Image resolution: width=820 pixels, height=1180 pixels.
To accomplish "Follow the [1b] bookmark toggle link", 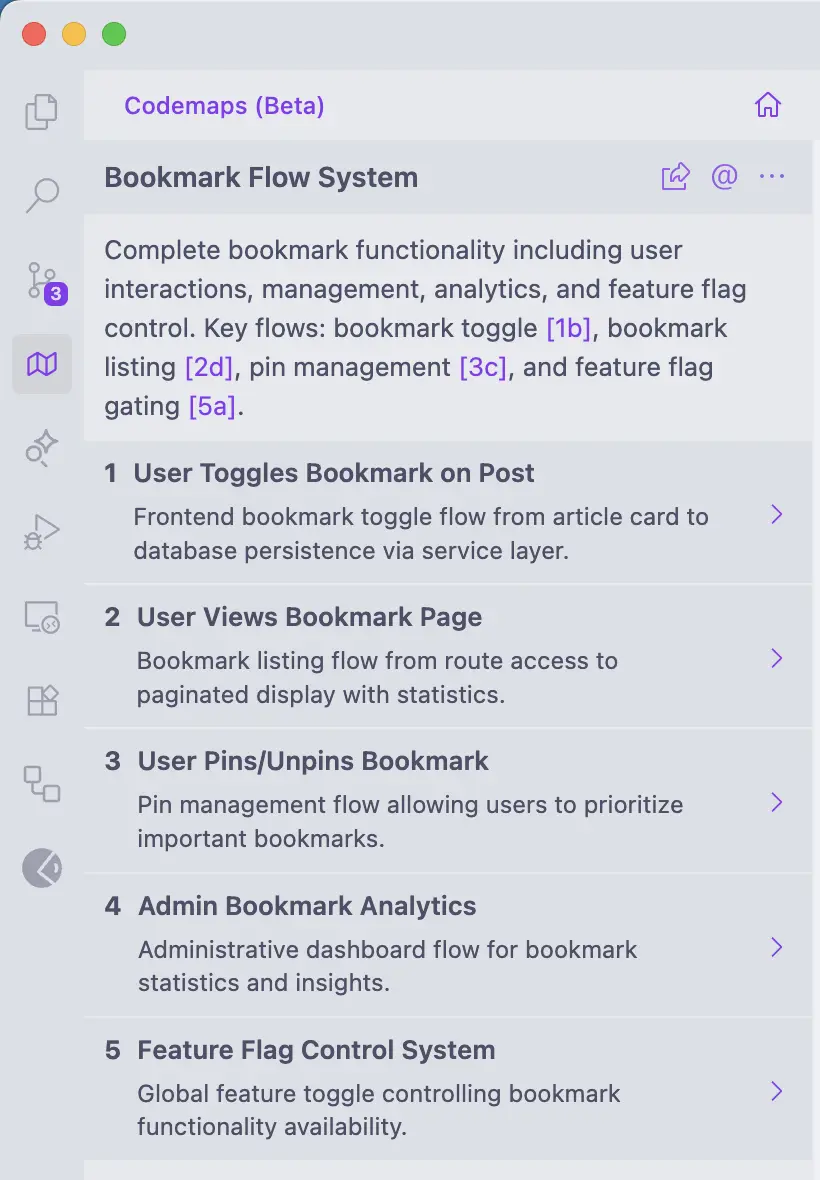I will pos(569,329).
